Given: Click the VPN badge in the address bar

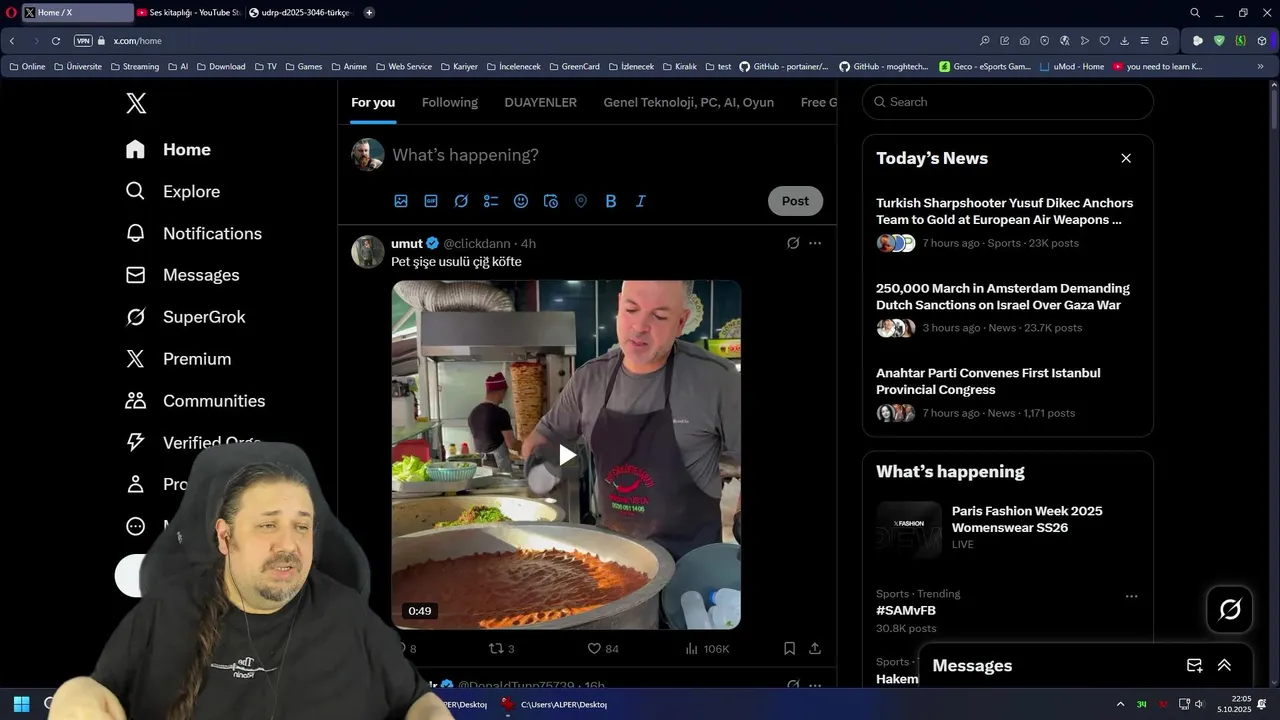Looking at the screenshot, I should pos(83,41).
